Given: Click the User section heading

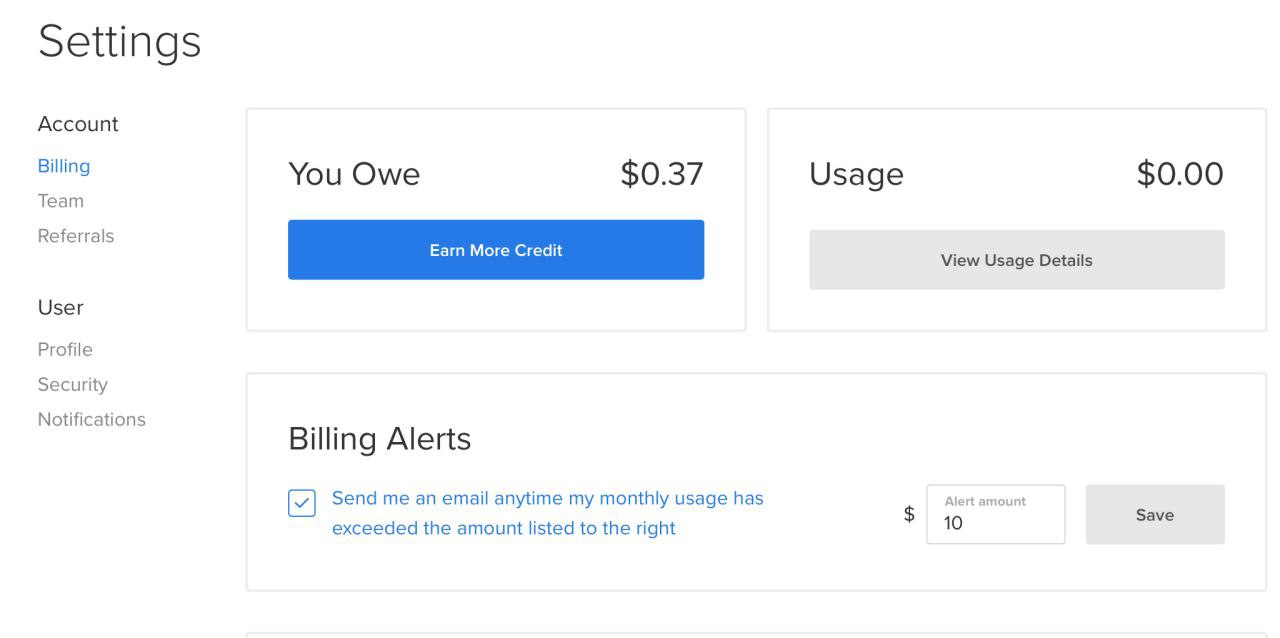Looking at the screenshot, I should click(60, 307).
